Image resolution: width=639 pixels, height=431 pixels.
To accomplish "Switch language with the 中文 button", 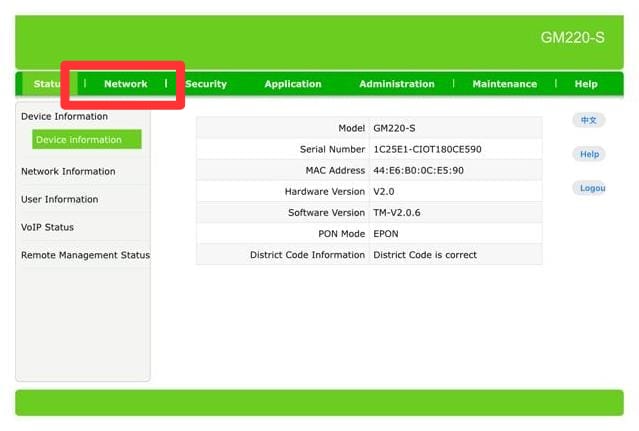I will coord(589,120).
